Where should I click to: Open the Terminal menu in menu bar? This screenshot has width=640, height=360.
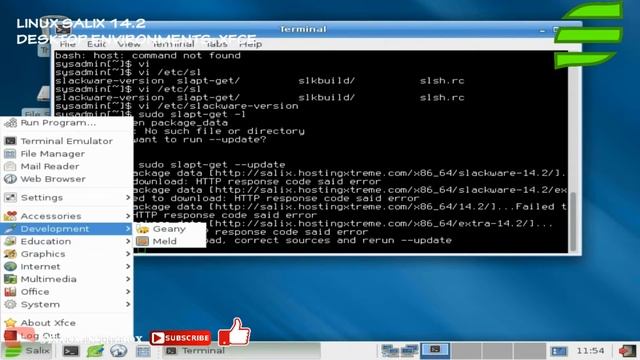[x=173, y=44]
